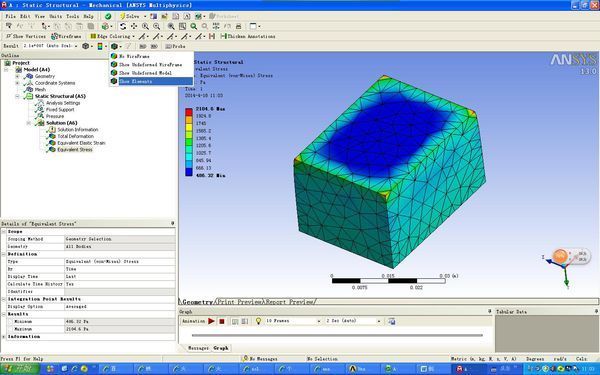Choose Show Undeformed WireFrame option
The image size is (600, 375).
pyautogui.click(x=151, y=64)
